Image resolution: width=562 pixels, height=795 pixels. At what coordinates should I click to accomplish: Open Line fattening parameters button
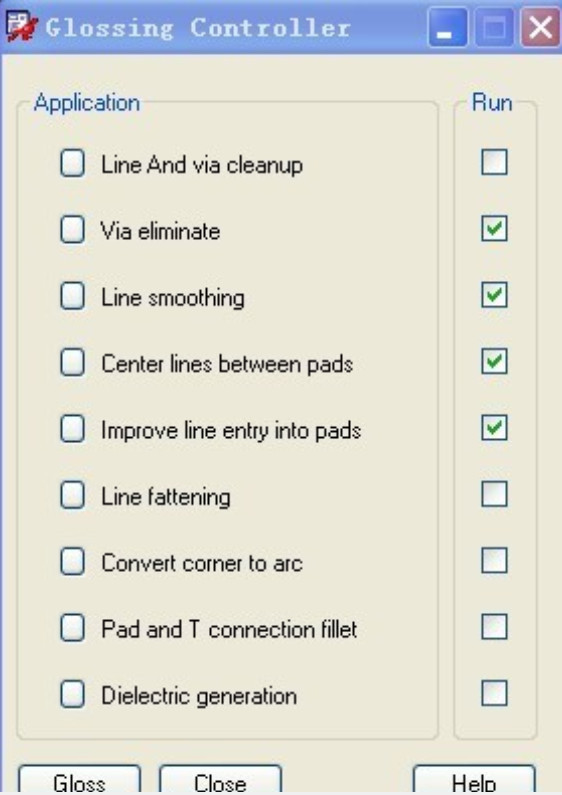click(73, 495)
